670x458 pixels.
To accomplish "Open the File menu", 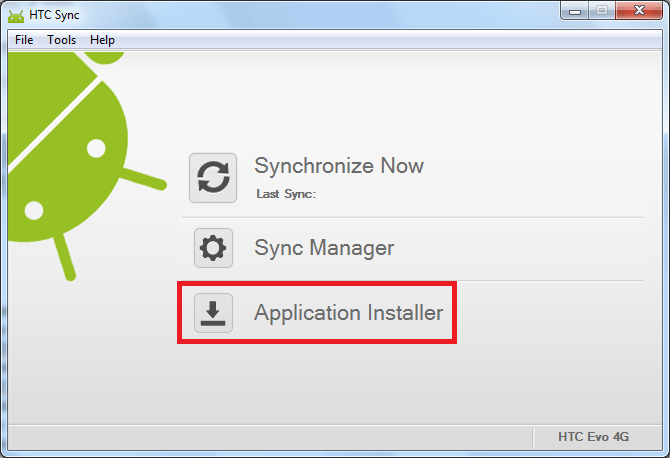I will point(24,40).
